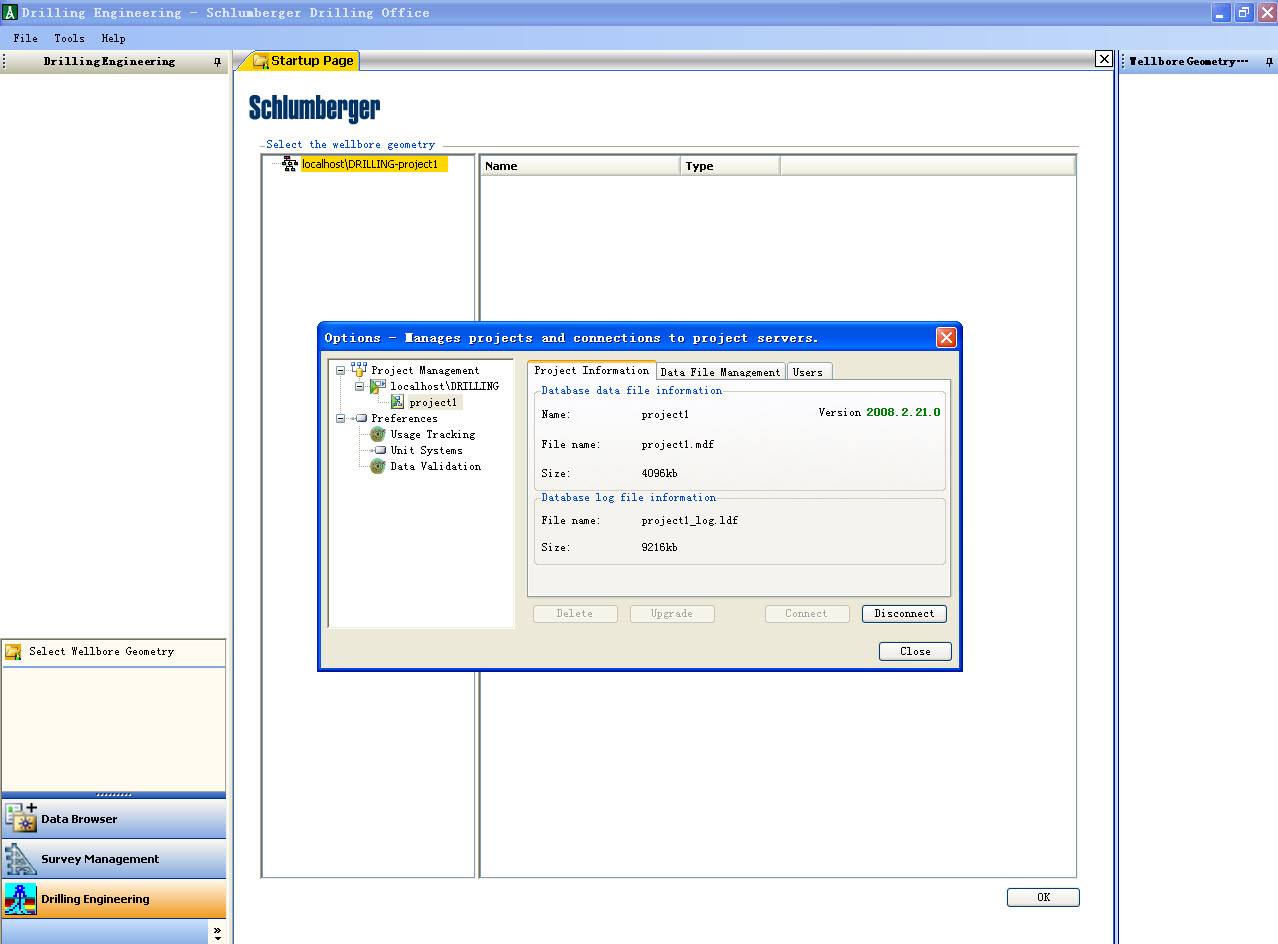Click the Unit Systems icon

click(x=380, y=450)
